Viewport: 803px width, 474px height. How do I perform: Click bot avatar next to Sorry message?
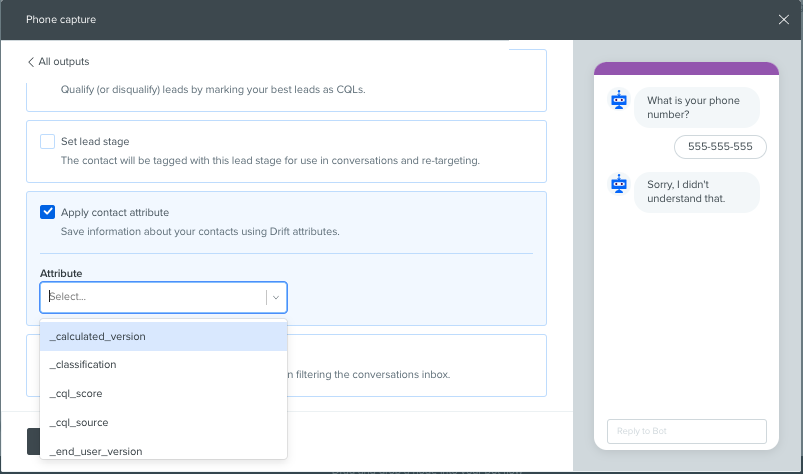coord(619,184)
